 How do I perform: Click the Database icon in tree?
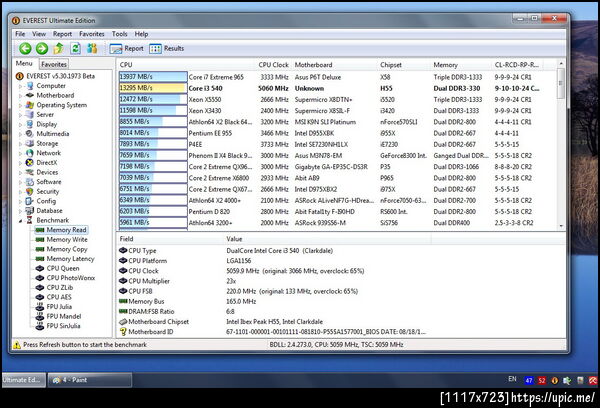point(29,211)
